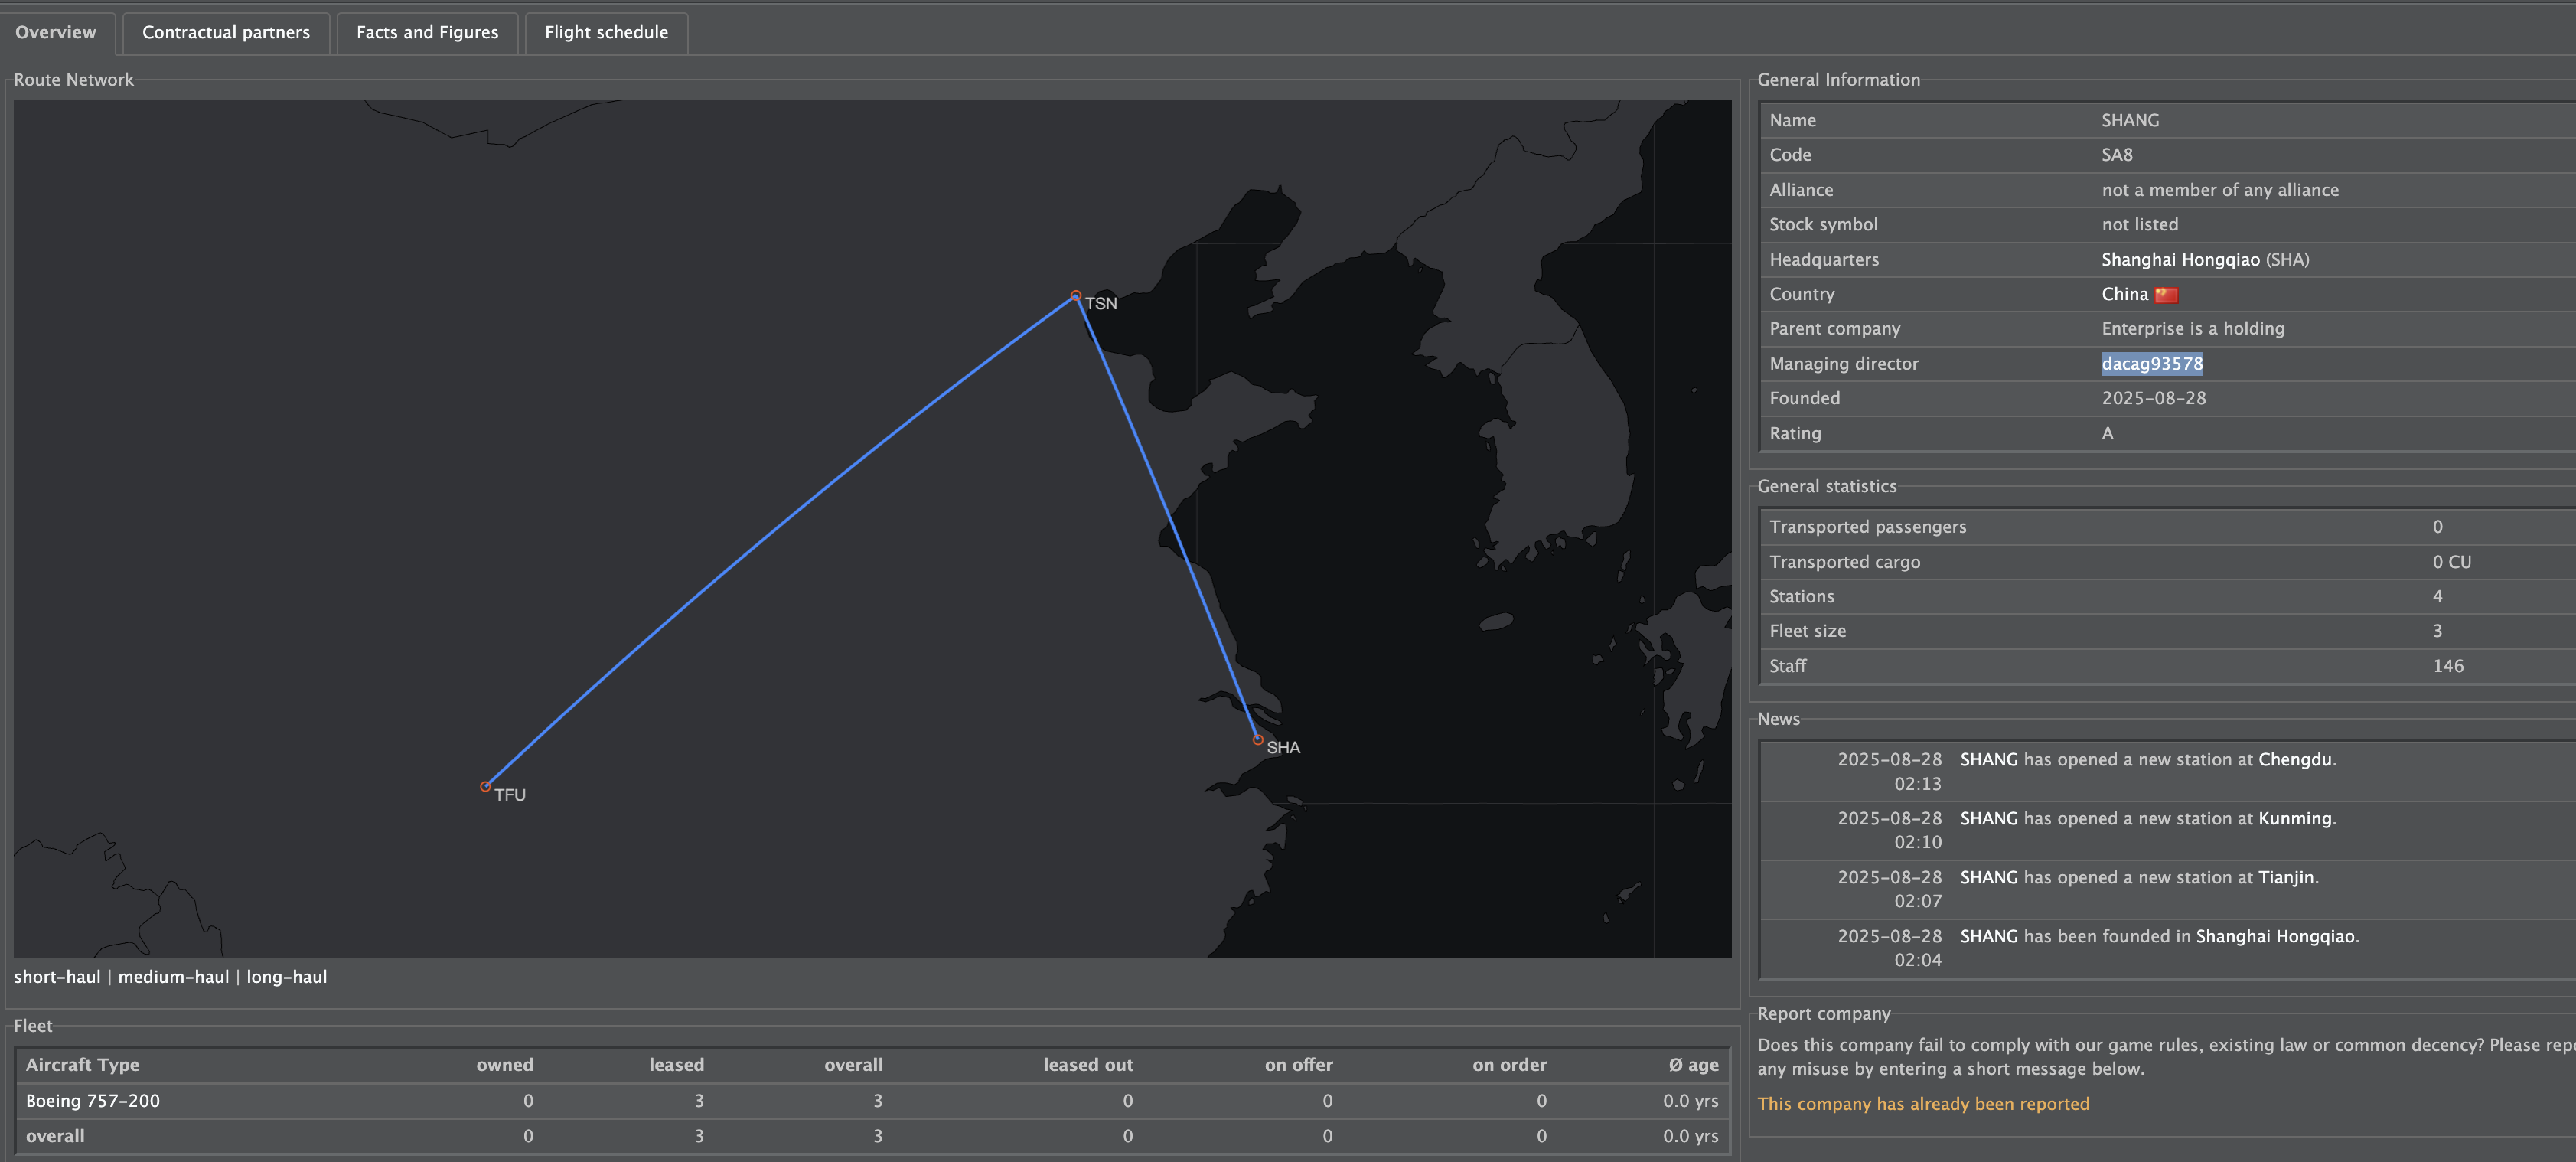The image size is (2576, 1162).
Task: Click the TFU airport marker on map
Action: point(485,787)
